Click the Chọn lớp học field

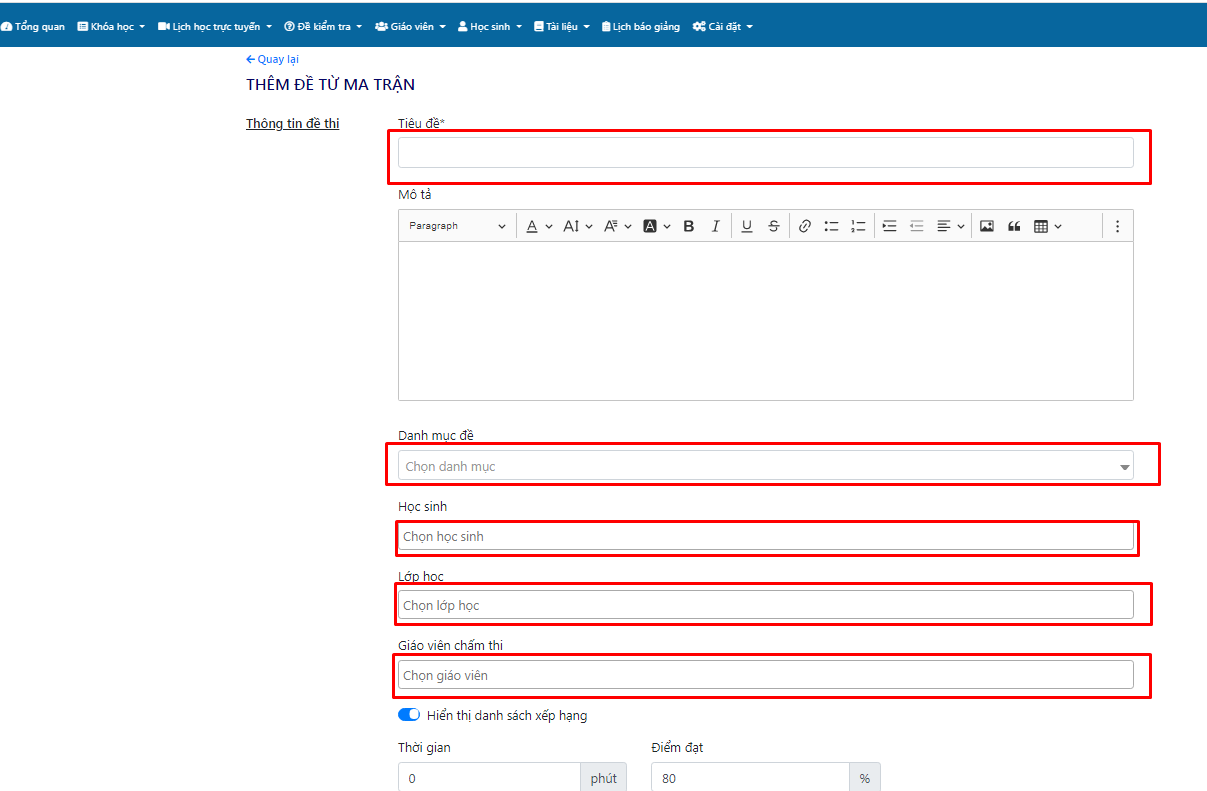click(x=766, y=605)
